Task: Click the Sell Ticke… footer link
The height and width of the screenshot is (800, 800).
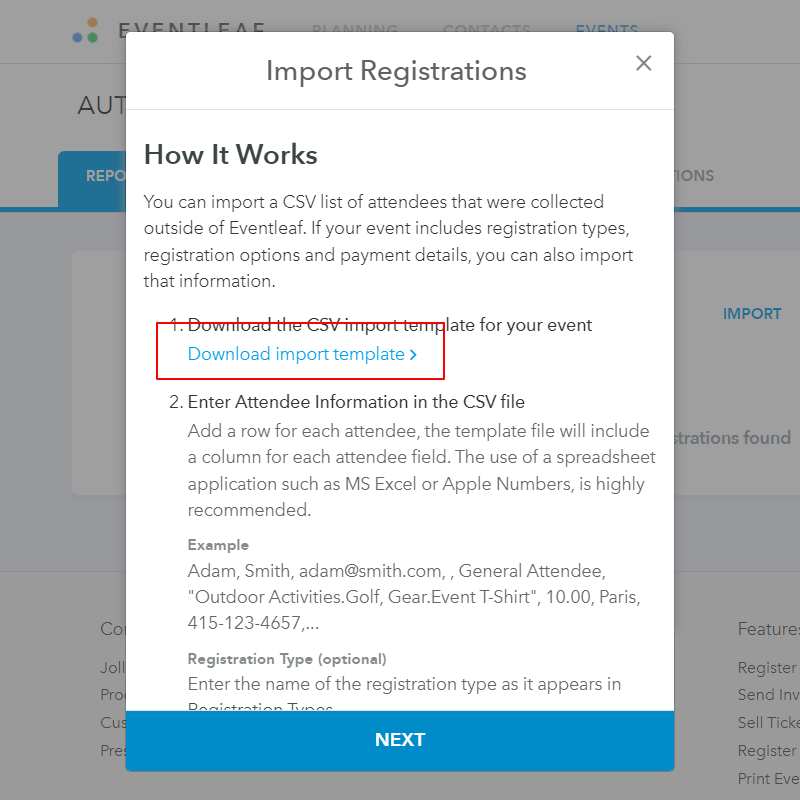Action: click(x=768, y=722)
